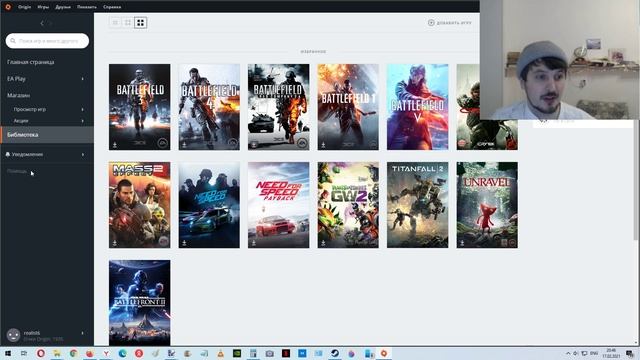Screen dimensions: 640x360
Task: Click the search magnifier icon
Action: (x=13, y=41)
